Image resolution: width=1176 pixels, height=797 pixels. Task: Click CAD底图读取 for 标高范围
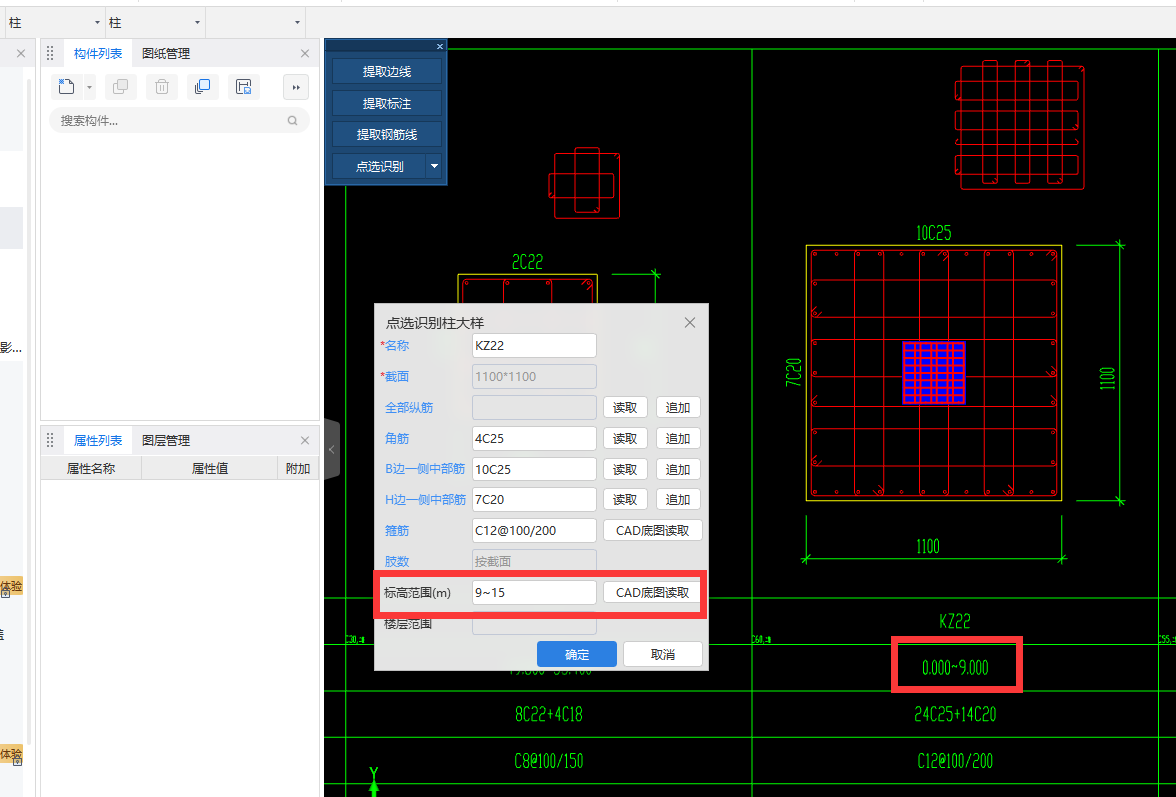point(652,592)
